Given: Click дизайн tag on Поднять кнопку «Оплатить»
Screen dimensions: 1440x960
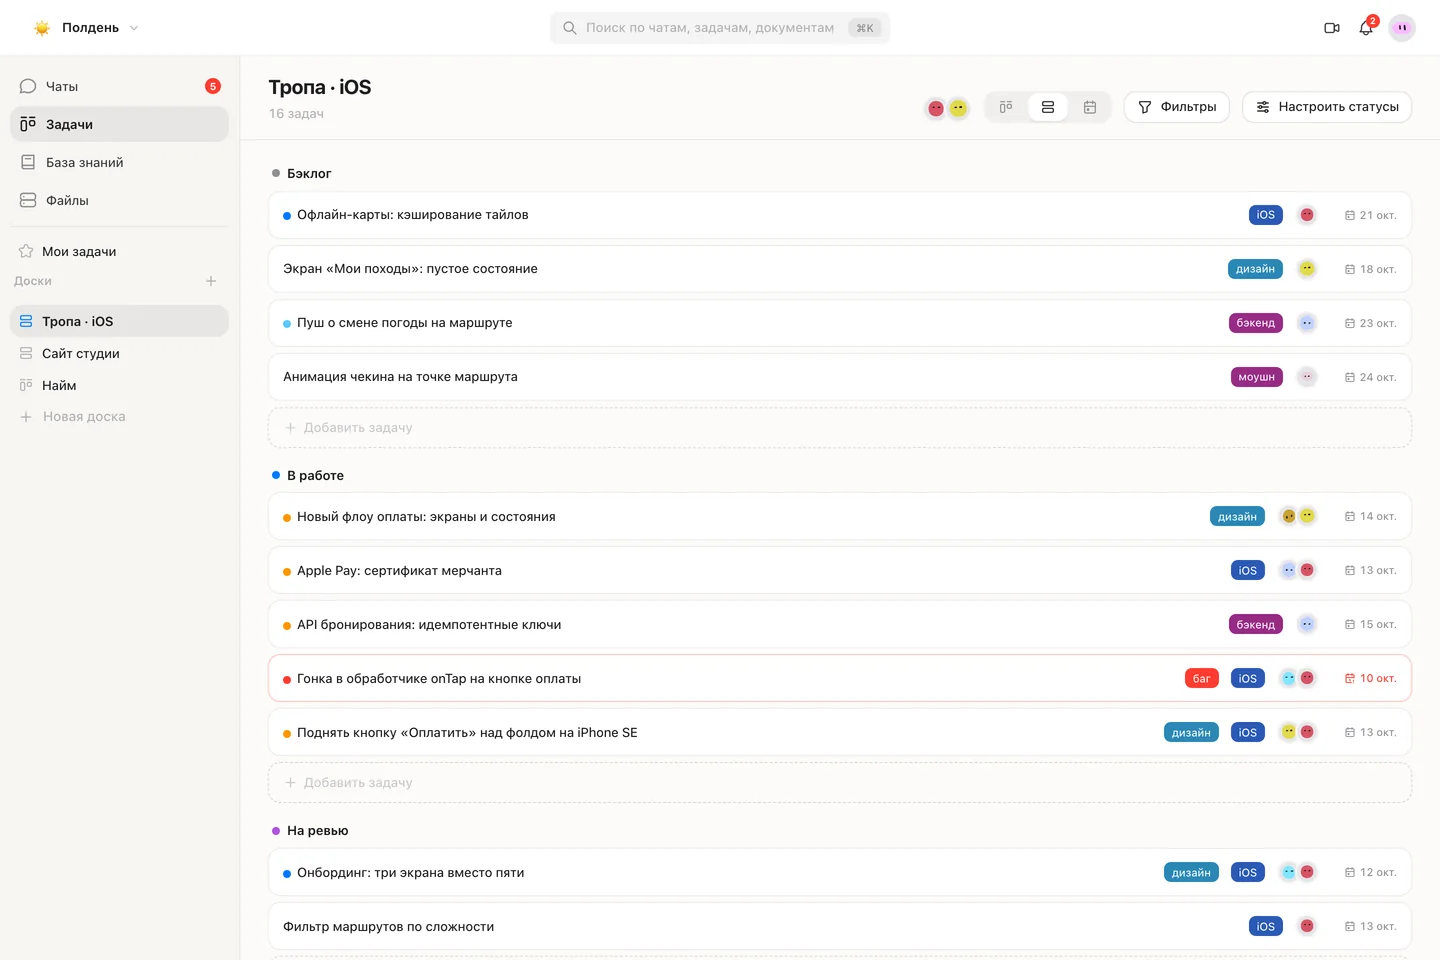Looking at the screenshot, I should [1191, 732].
